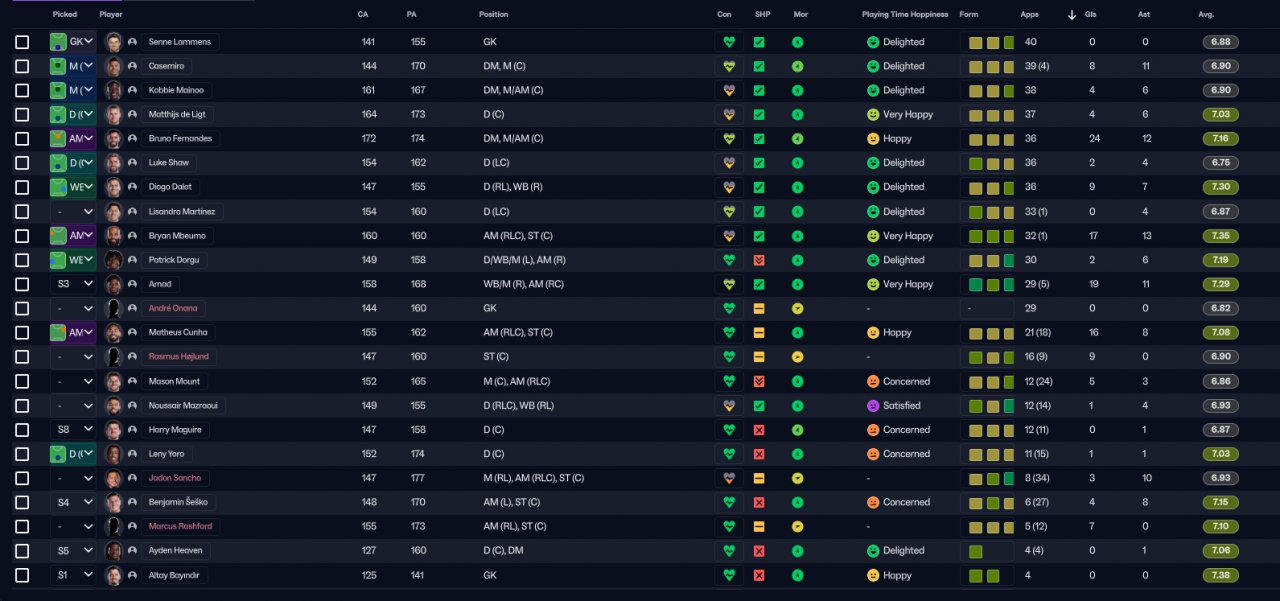Viewport: 1280px width, 601px height.
Task: Click Casemiro's condition heart icon
Action: point(729,66)
